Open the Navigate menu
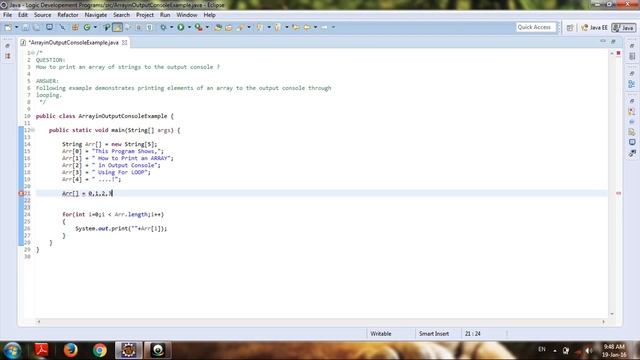The width and height of the screenshot is (640, 360). click(x=96, y=15)
